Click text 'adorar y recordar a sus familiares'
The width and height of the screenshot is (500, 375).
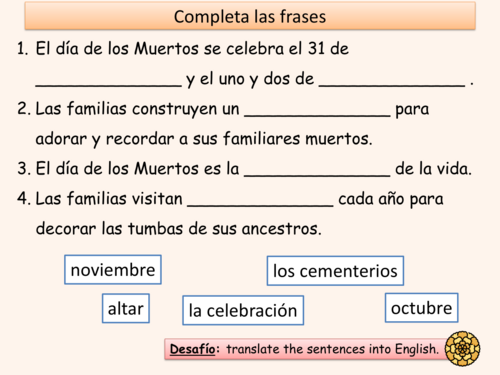click(168, 139)
